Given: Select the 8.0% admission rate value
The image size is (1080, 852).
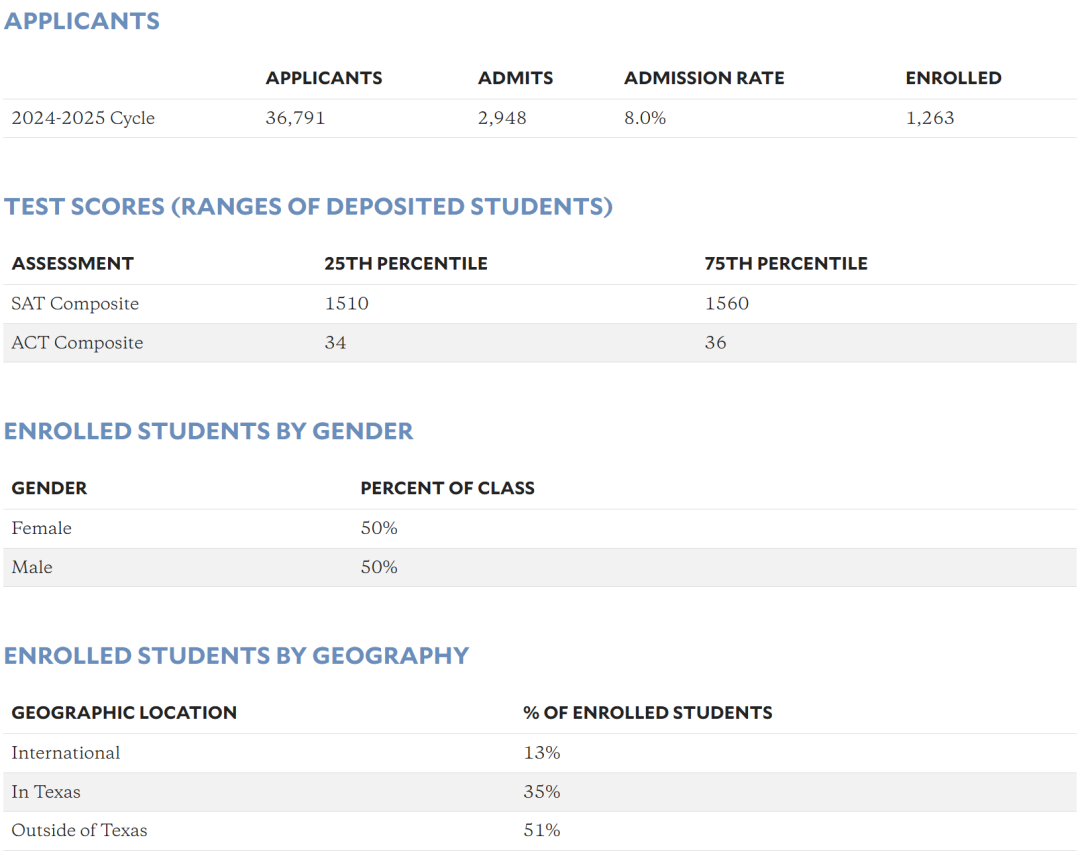Looking at the screenshot, I should tap(645, 118).
